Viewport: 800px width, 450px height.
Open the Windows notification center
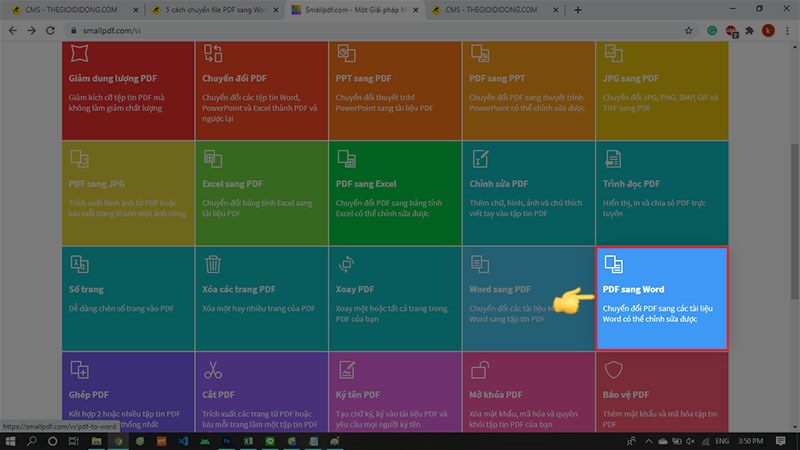pos(781,441)
